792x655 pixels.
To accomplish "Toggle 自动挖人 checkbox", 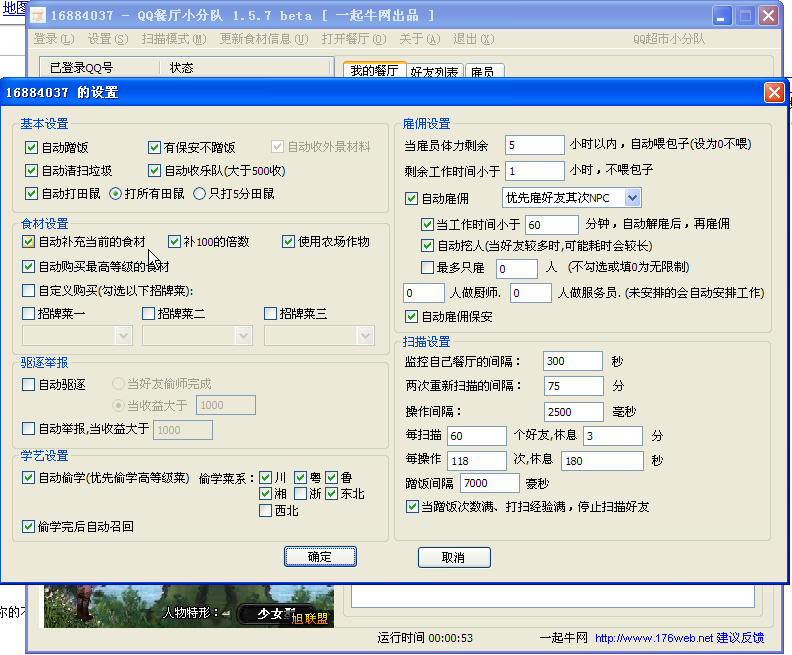I will [x=427, y=246].
